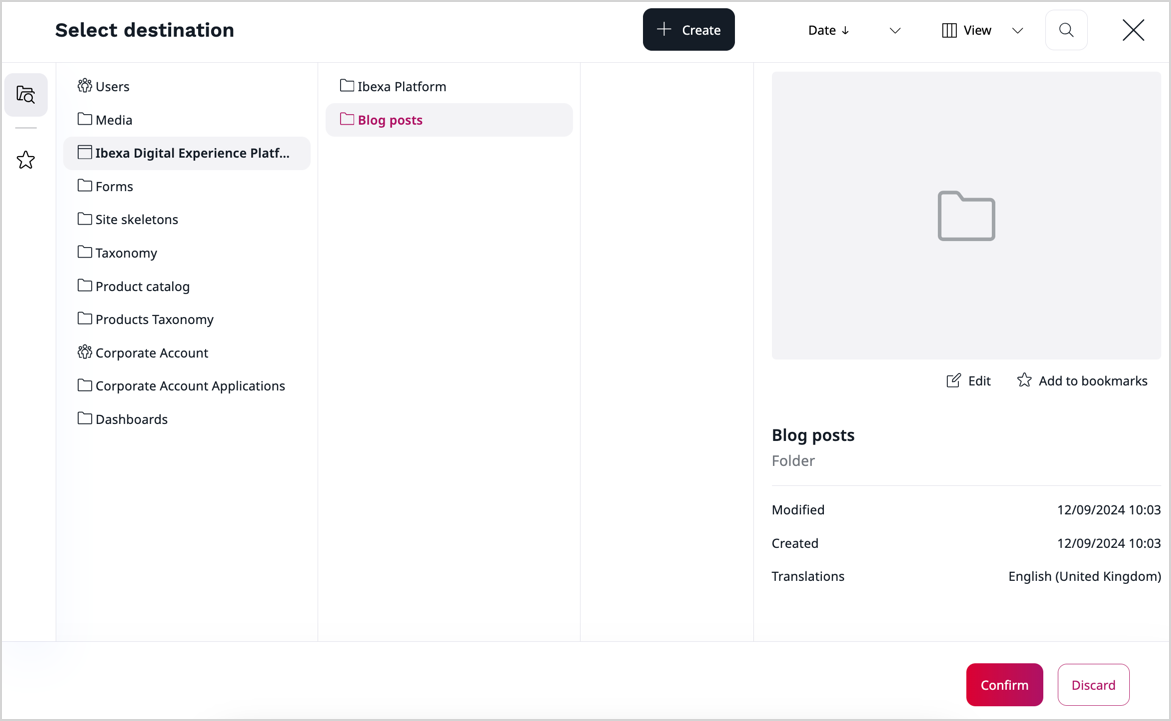Choose the Blog posts folder
This screenshot has width=1171, height=721.
(390, 120)
